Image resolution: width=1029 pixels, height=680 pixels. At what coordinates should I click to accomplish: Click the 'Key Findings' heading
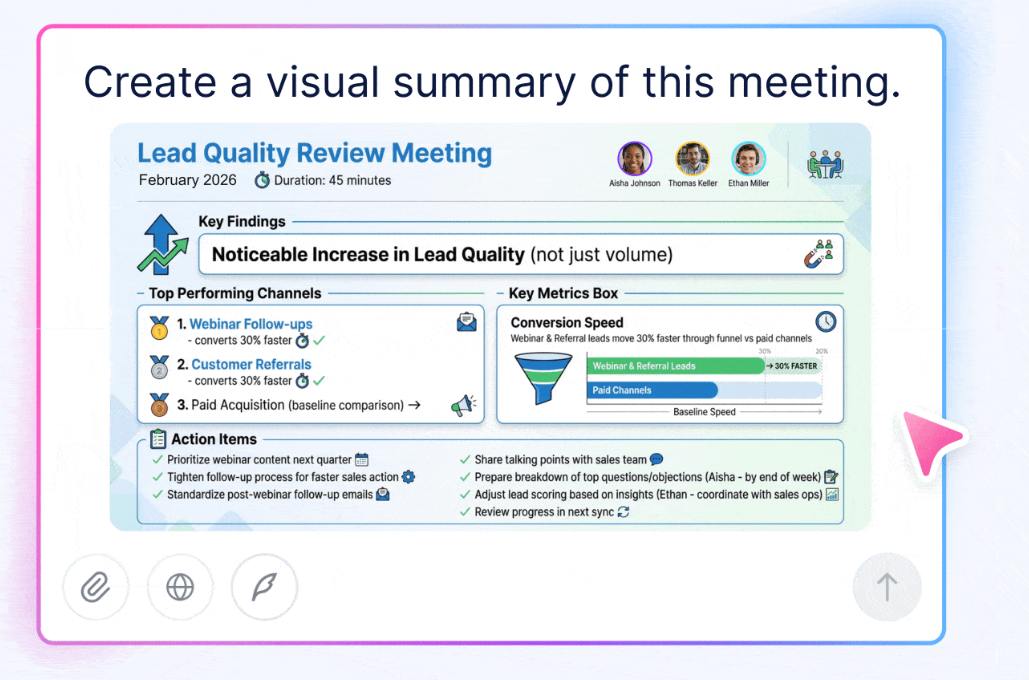pos(242,221)
